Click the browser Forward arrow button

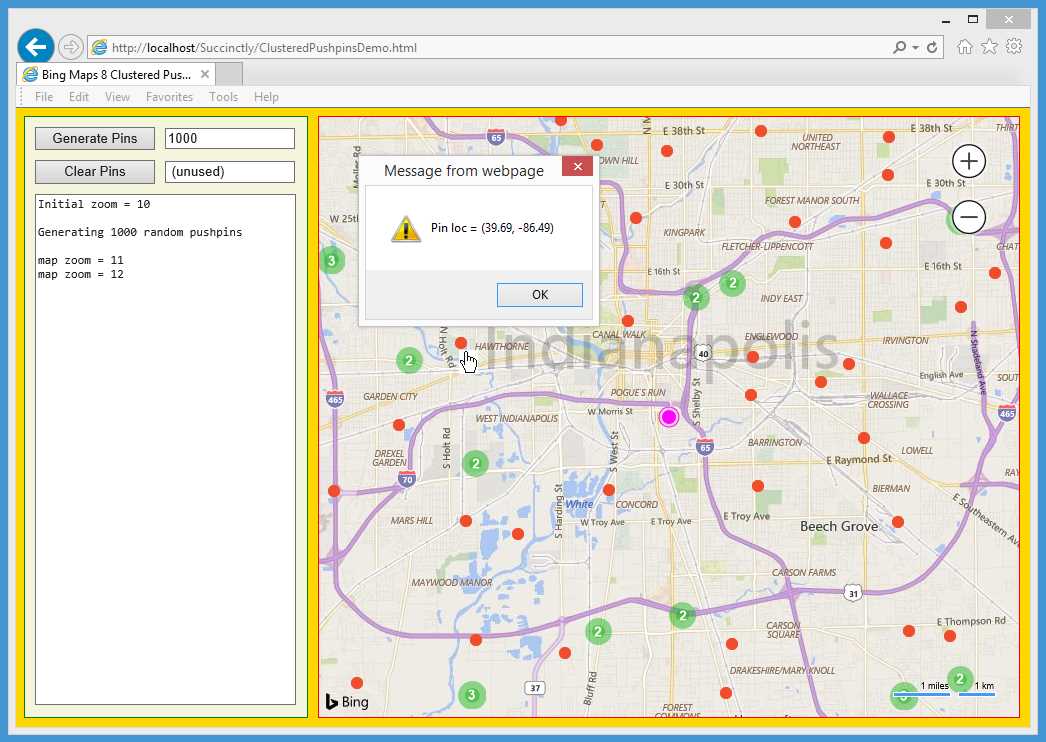70,47
